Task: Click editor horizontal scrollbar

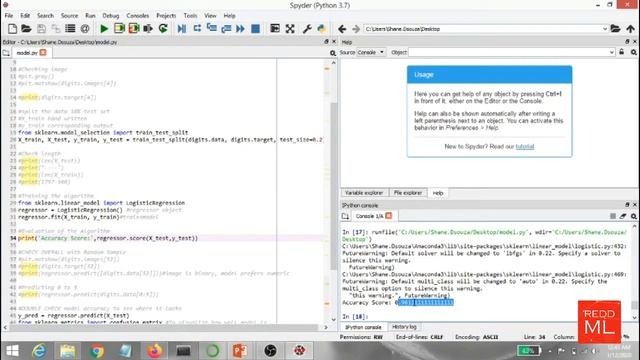Action: click(163, 327)
